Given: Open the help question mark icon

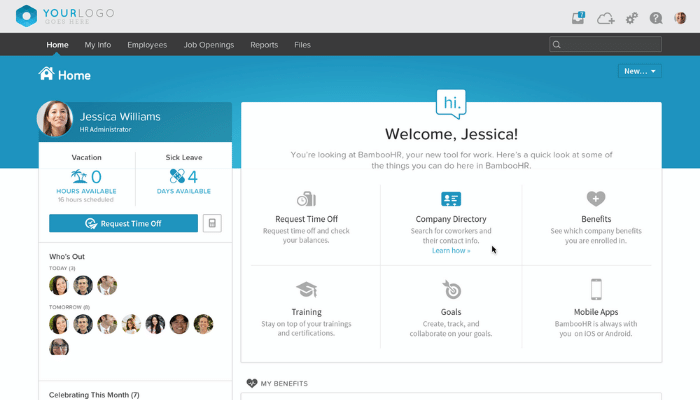Looking at the screenshot, I should pyautogui.click(x=656, y=18).
